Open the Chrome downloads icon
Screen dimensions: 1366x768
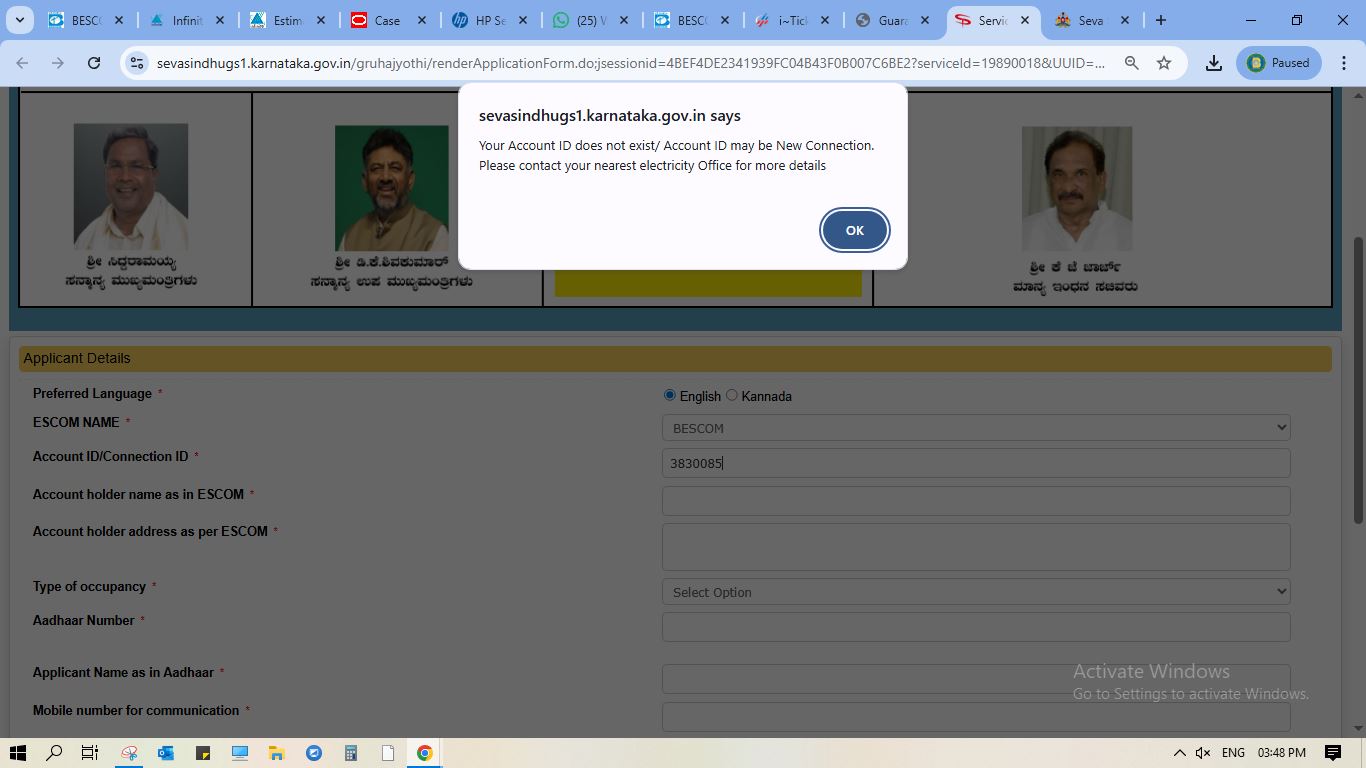click(x=1213, y=63)
